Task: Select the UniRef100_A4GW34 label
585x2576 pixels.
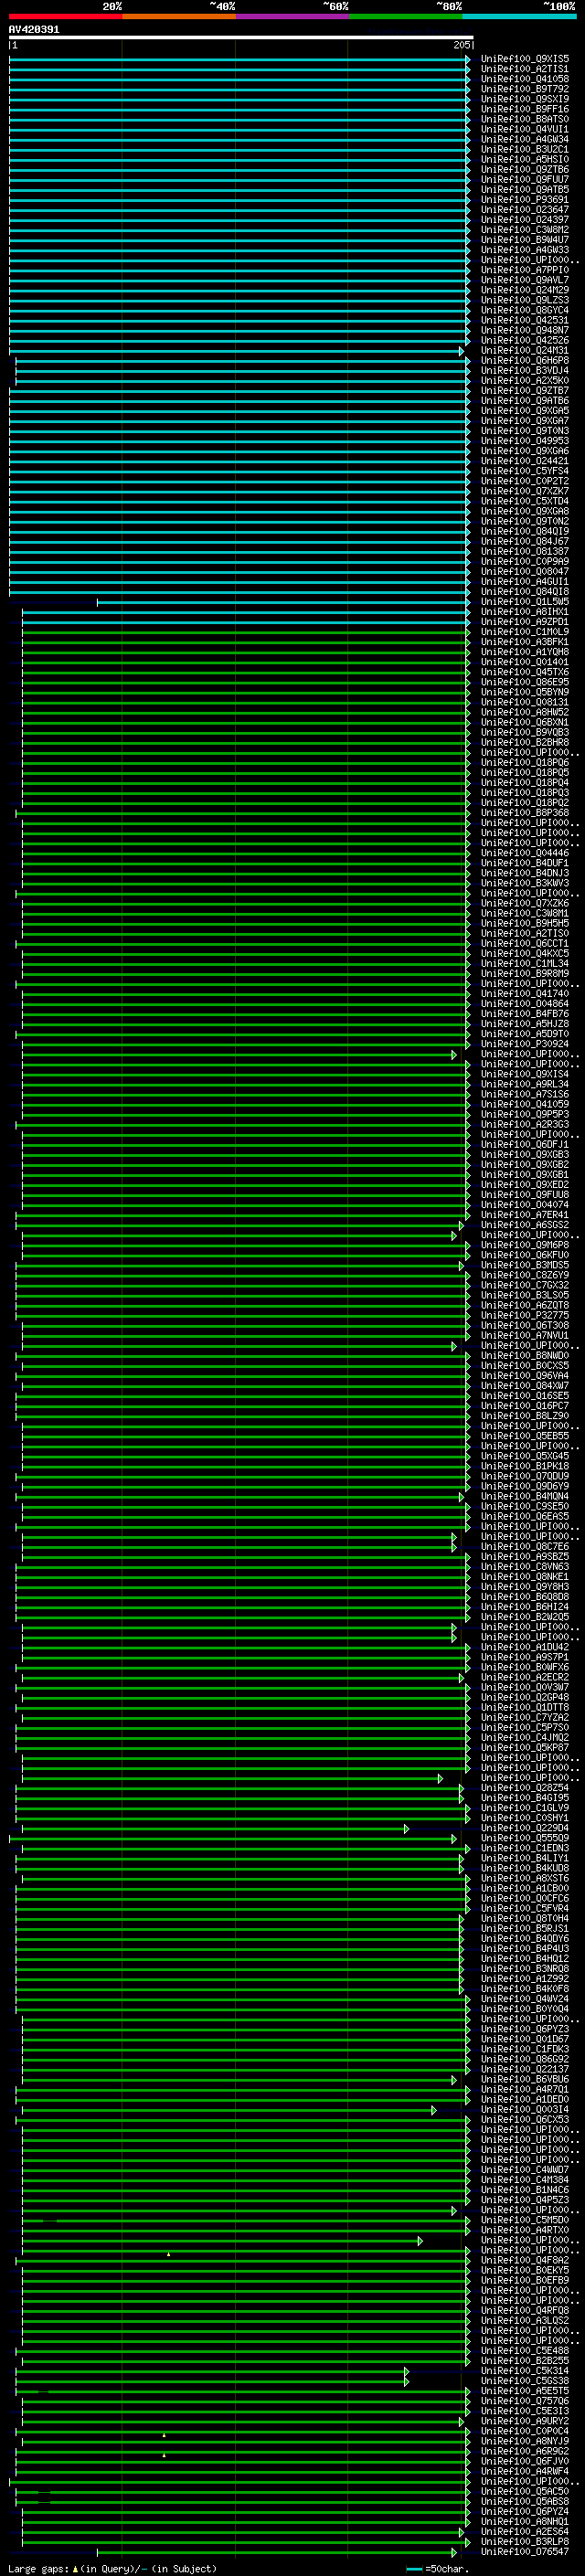Action: click(525, 139)
